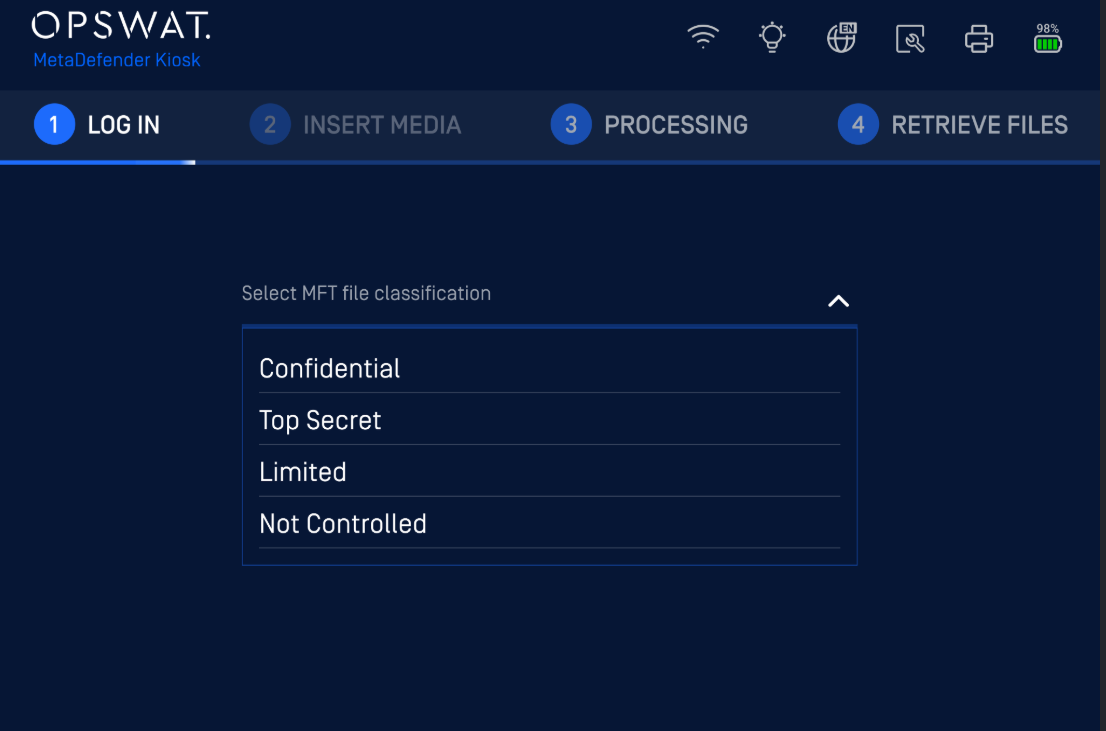This screenshot has width=1106, height=731.
Task: Click the Wi-Fi status icon
Action: tap(703, 37)
